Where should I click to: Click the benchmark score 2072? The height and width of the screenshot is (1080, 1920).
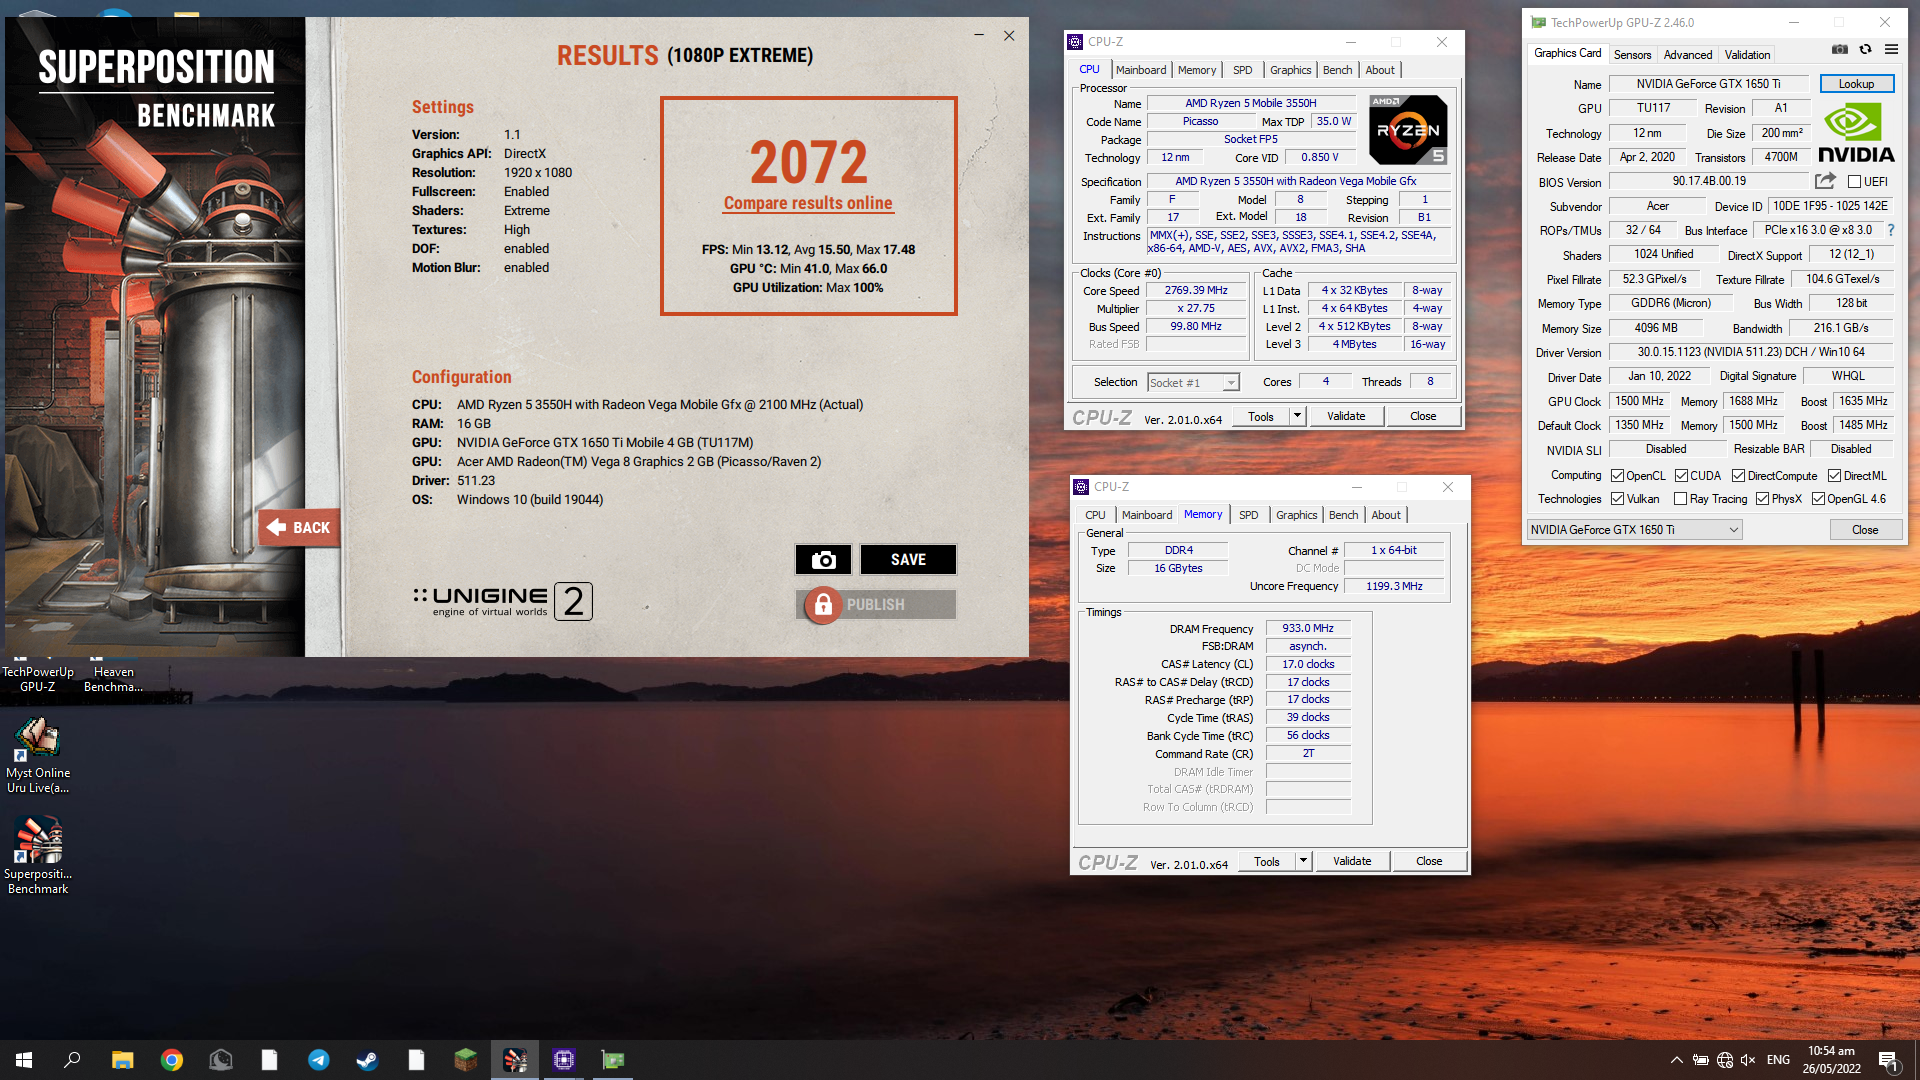pyautogui.click(x=809, y=162)
